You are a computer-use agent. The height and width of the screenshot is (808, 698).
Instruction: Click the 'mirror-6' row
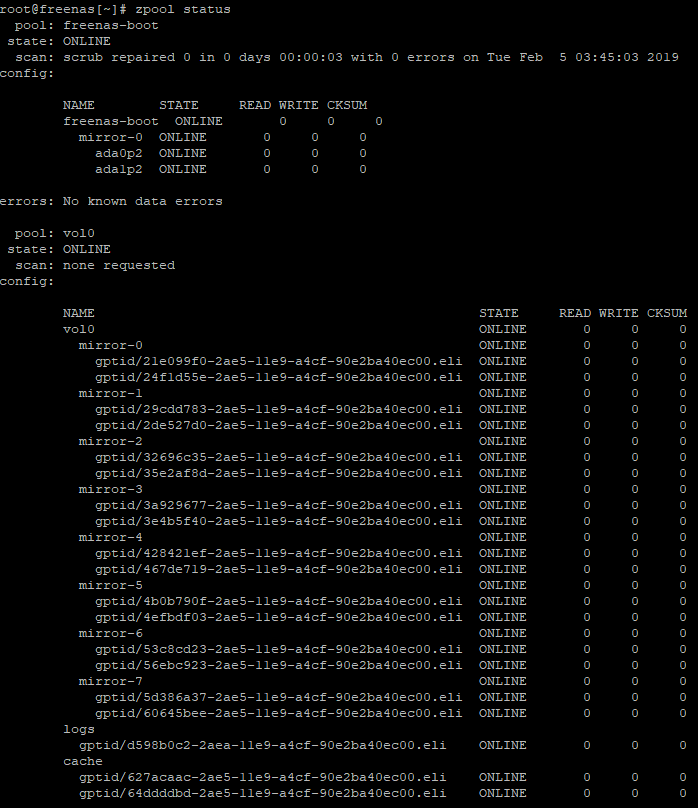[x=382, y=633]
